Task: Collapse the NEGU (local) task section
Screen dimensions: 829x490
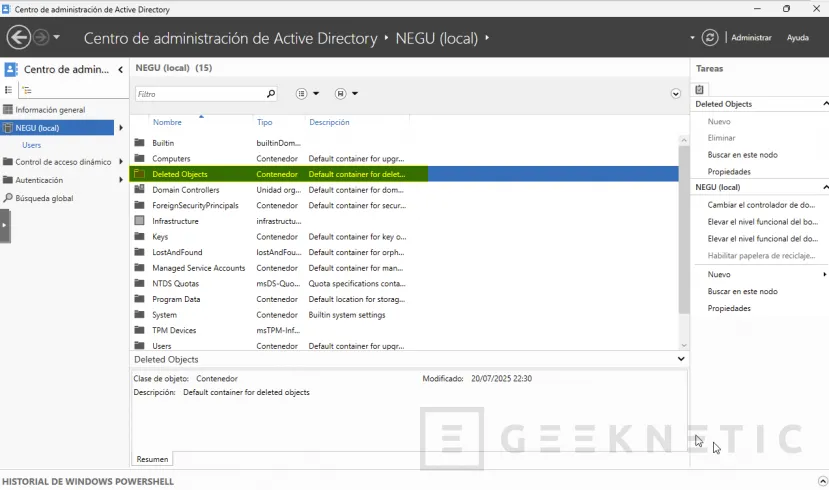Action: (825, 187)
